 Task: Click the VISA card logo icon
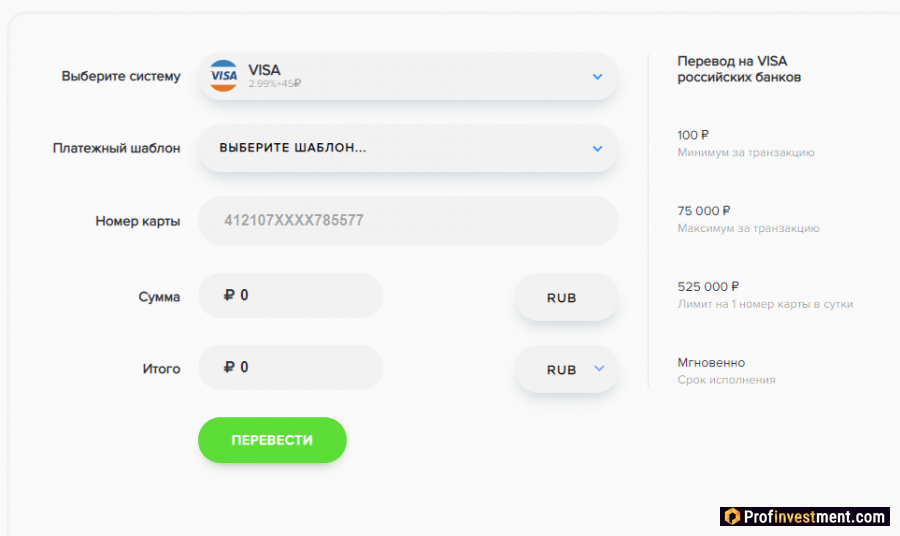click(224, 76)
